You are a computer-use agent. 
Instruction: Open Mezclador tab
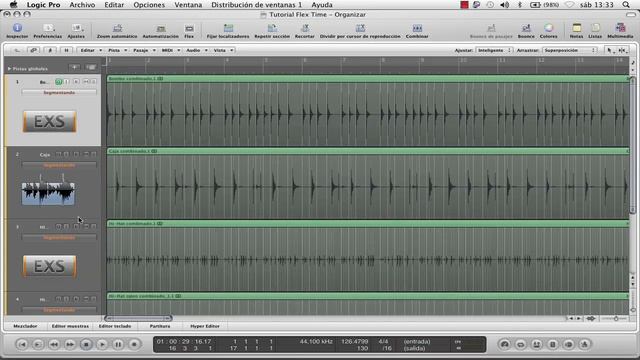[25, 326]
